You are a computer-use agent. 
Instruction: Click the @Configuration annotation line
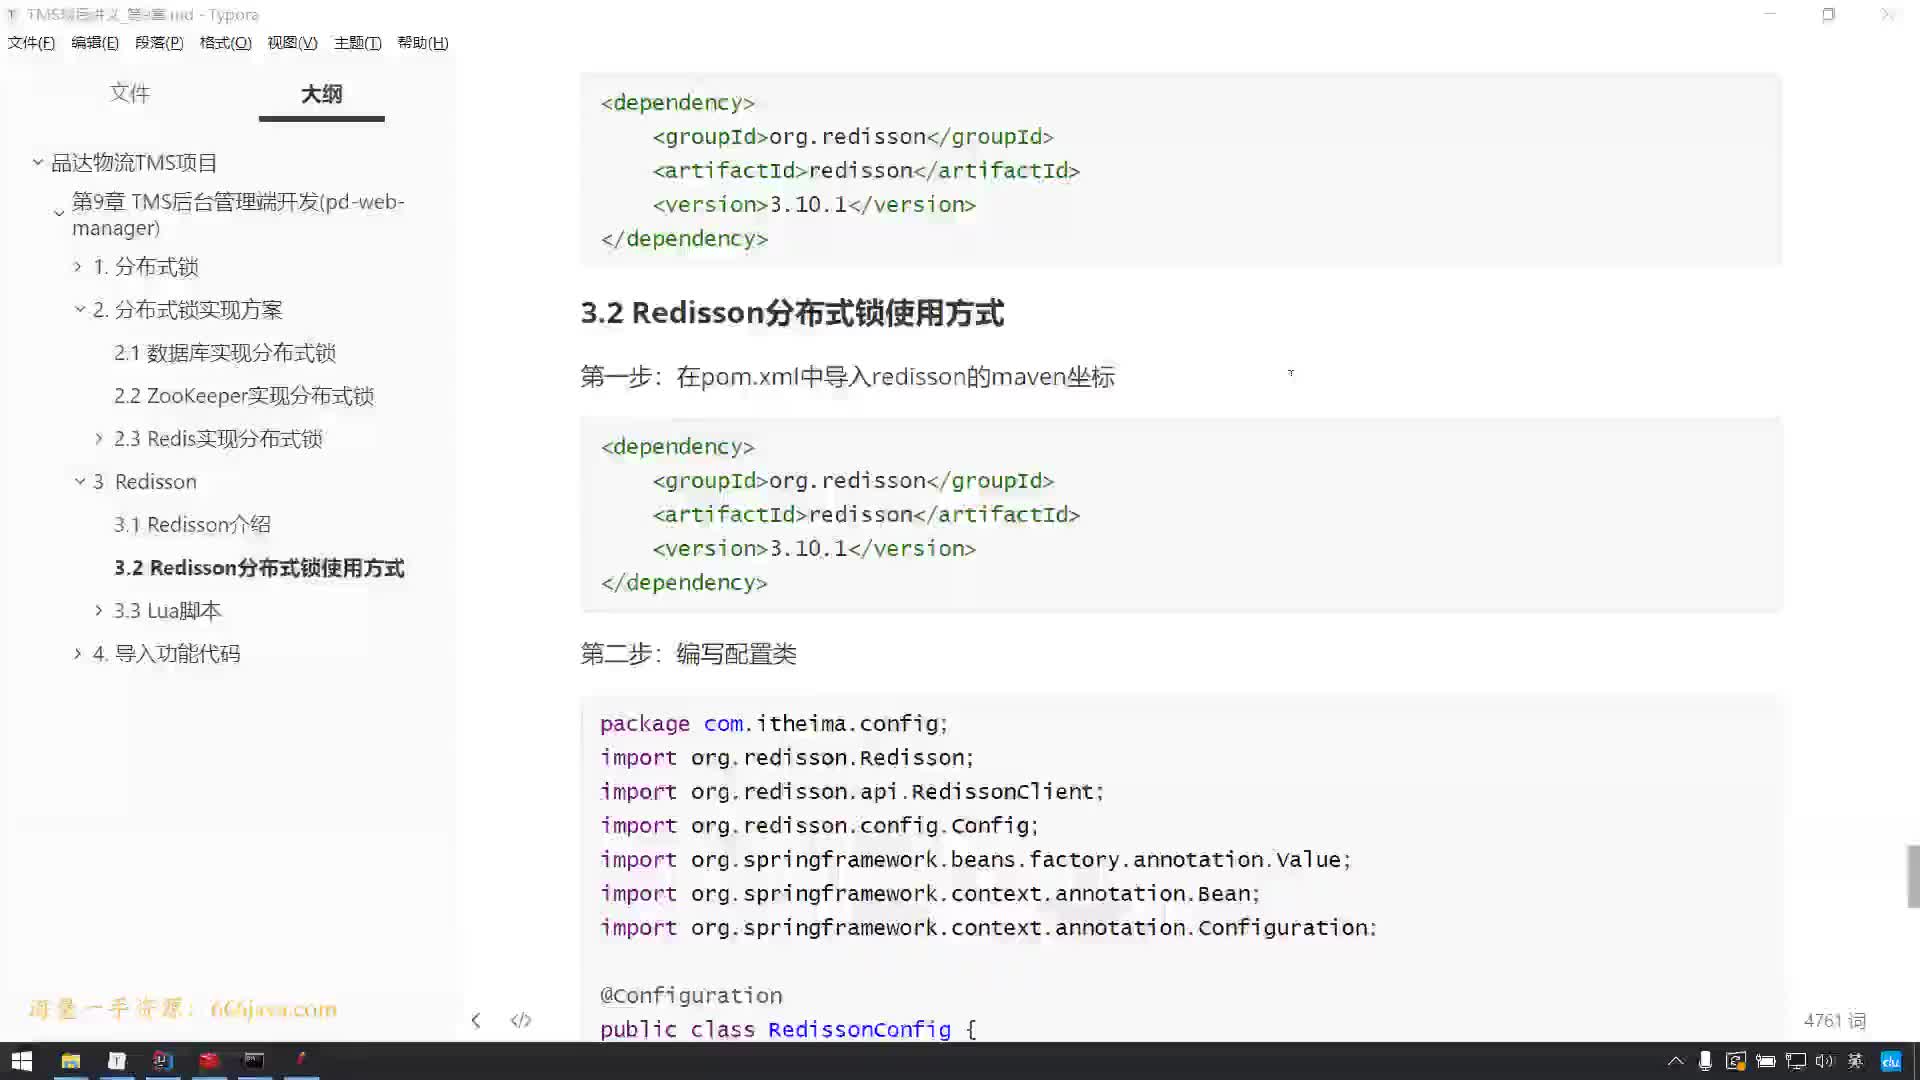(x=691, y=995)
